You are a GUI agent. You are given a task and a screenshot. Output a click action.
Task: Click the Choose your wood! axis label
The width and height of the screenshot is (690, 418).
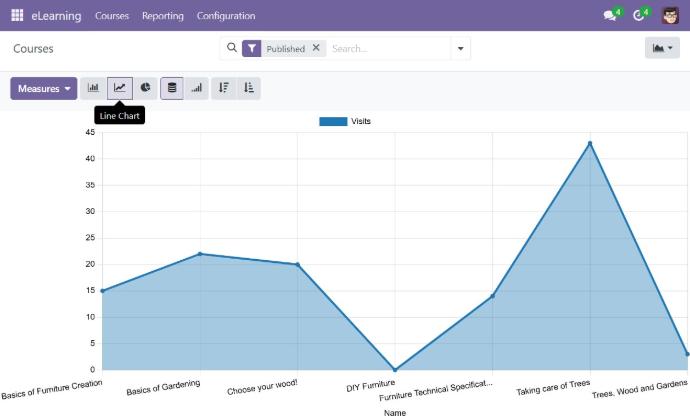pos(262,387)
